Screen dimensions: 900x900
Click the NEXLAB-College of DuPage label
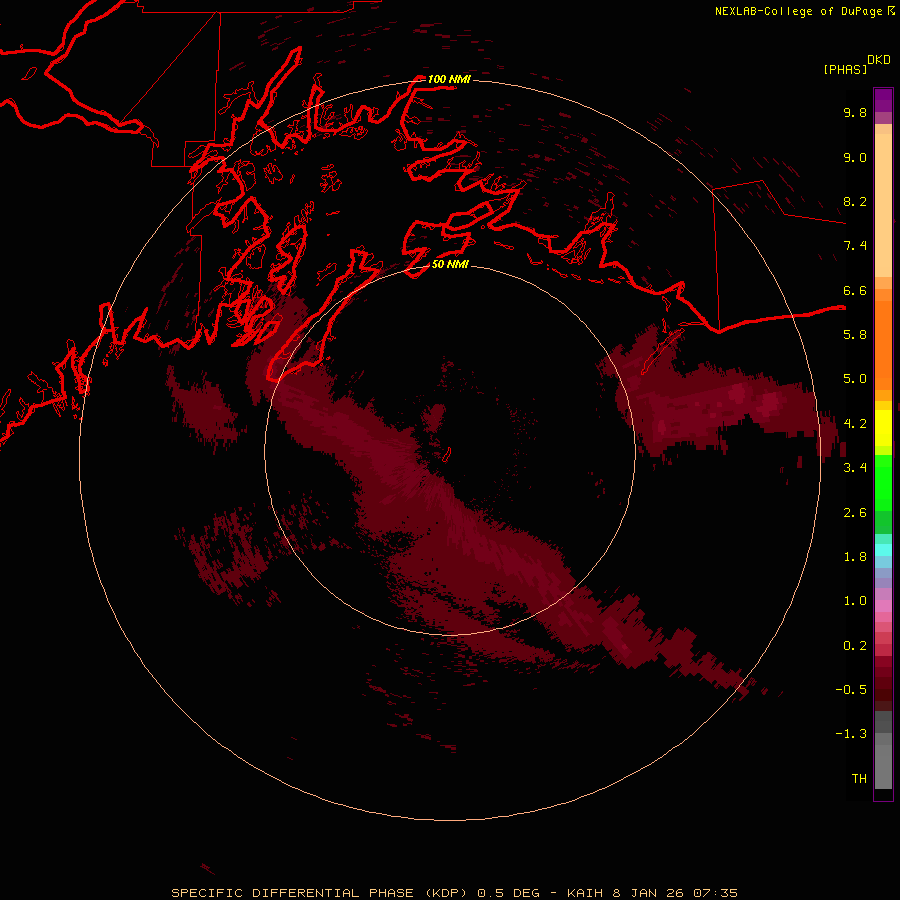tap(798, 11)
